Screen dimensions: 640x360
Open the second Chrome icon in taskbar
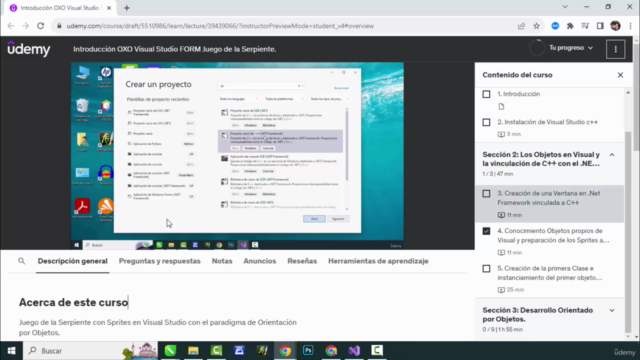(331, 351)
